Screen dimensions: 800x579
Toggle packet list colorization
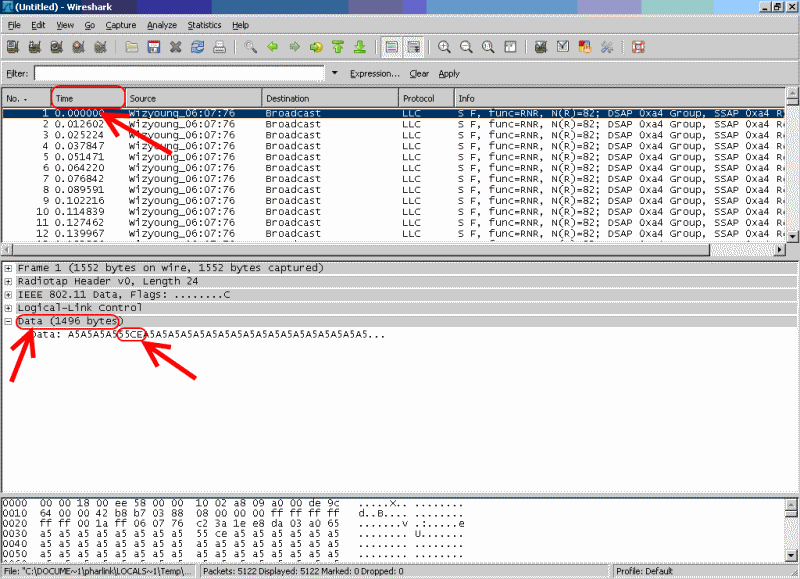391,47
